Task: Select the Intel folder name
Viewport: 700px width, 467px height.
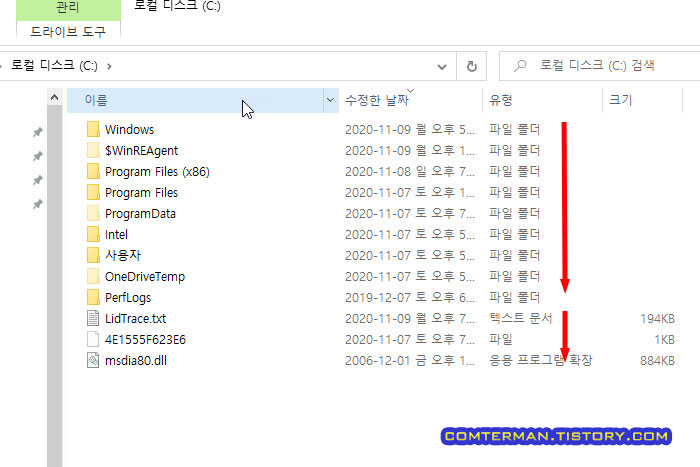Action: [116, 234]
